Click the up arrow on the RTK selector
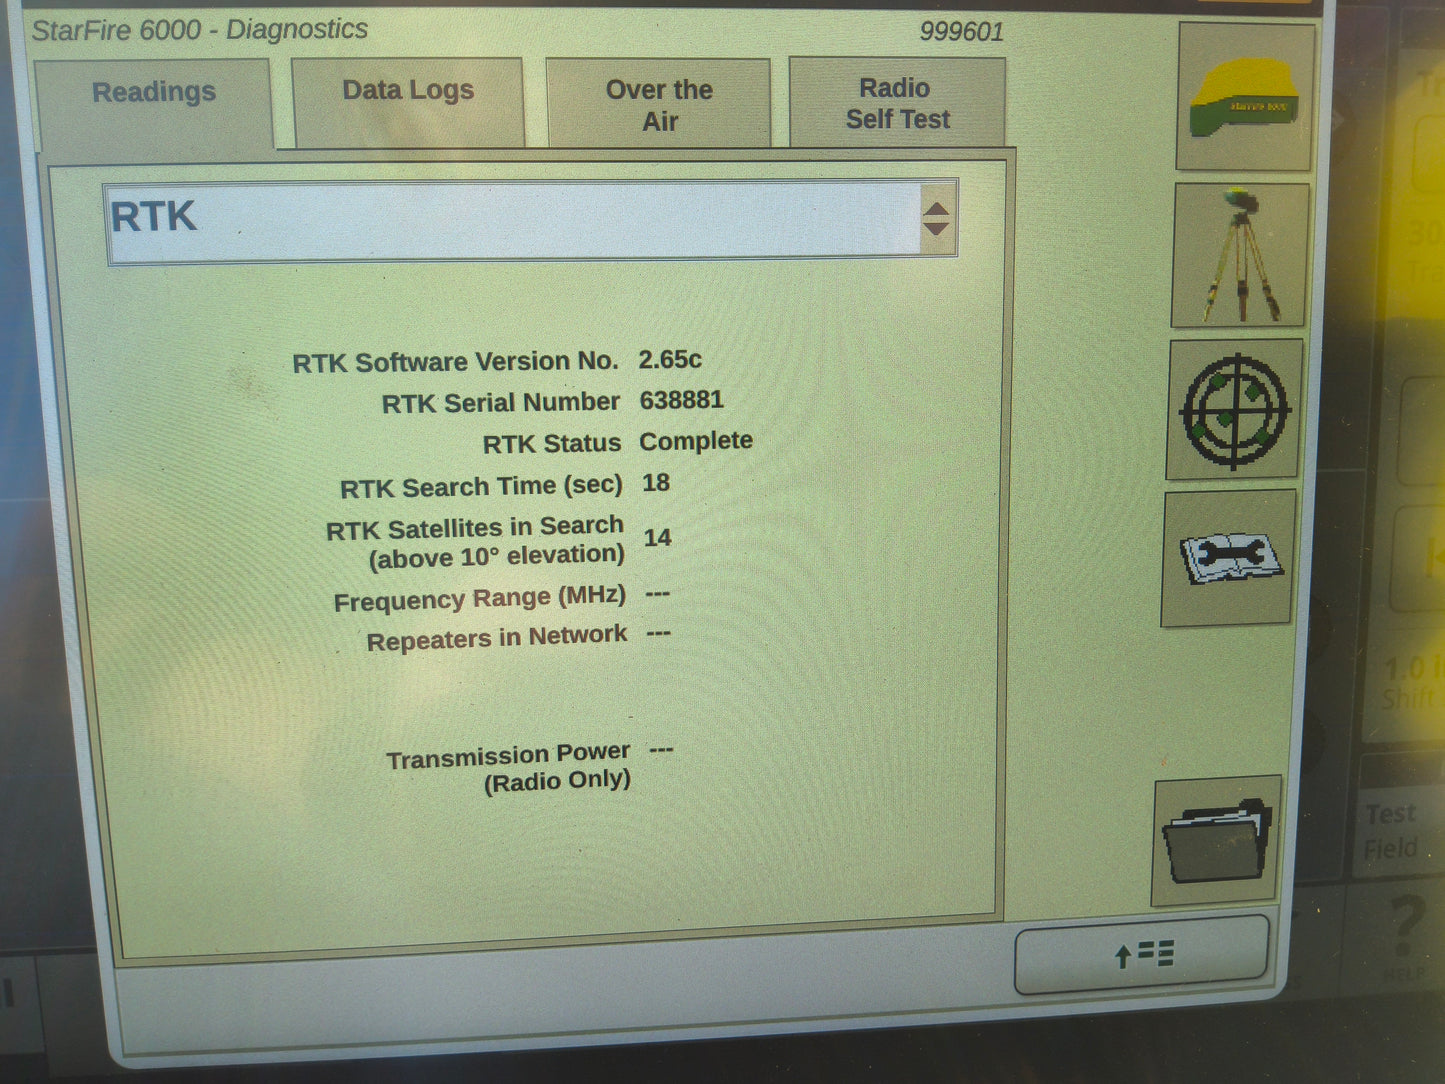1445x1084 pixels. click(x=936, y=207)
